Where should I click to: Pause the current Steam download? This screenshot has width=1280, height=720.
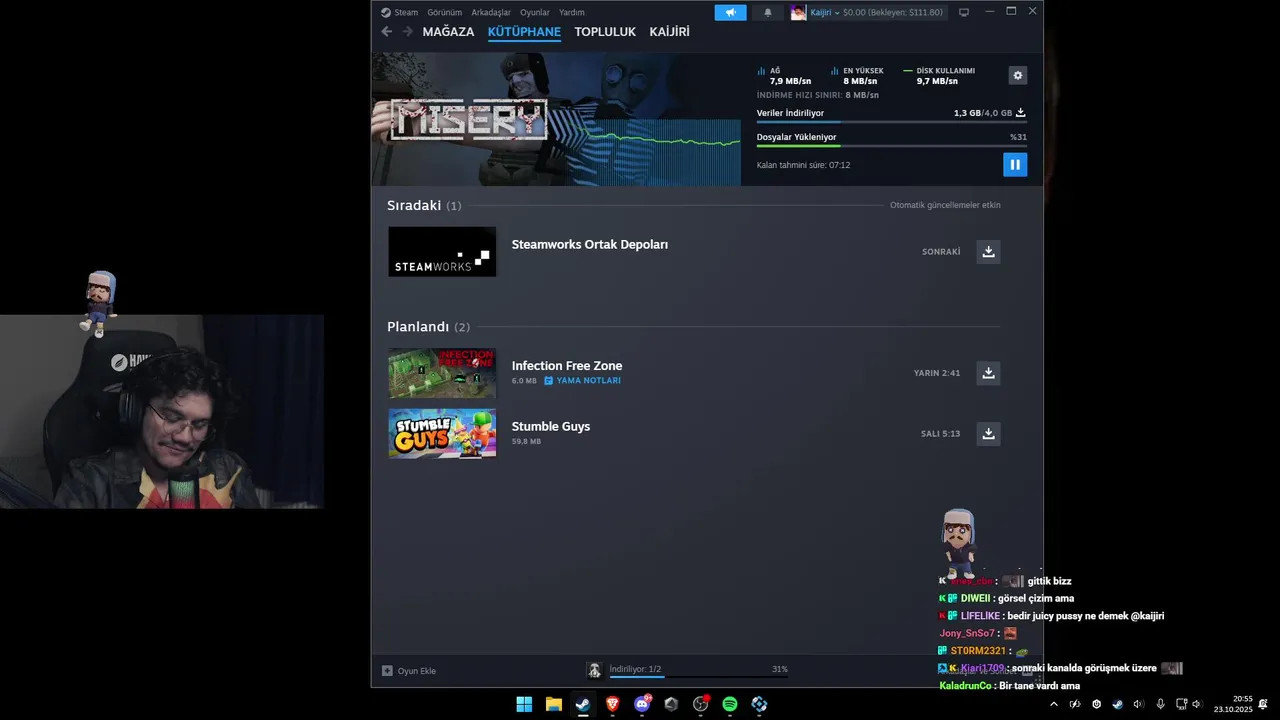pyautogui.click(x=1015, y=165)
